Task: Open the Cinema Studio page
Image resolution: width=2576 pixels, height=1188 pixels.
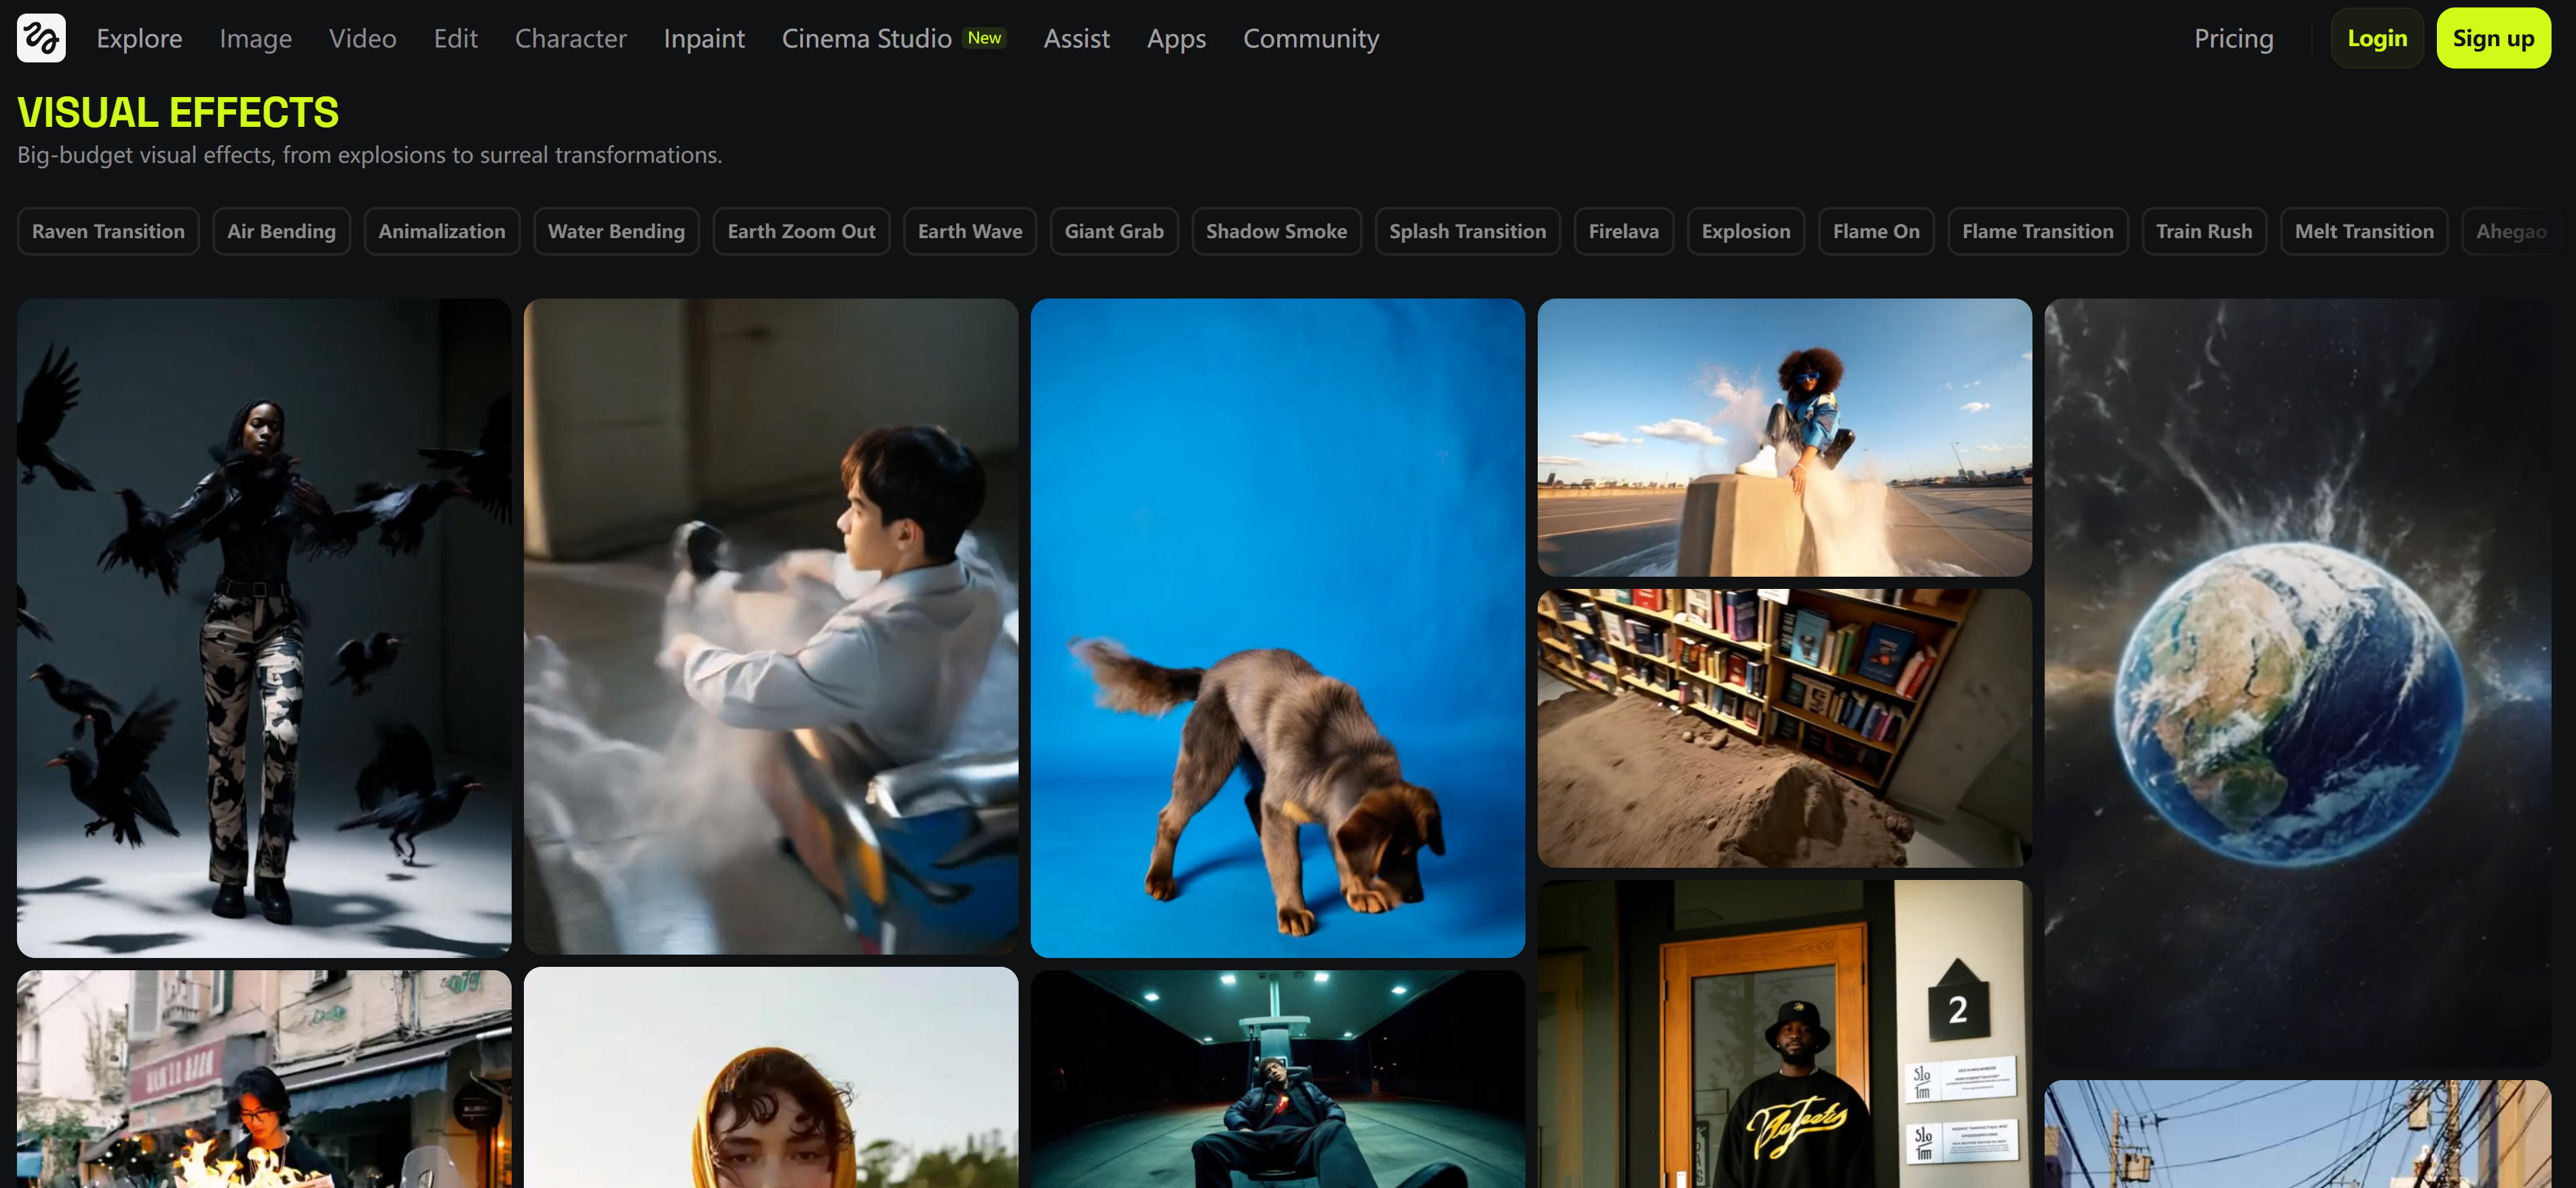Action: (x=866, y=38)
